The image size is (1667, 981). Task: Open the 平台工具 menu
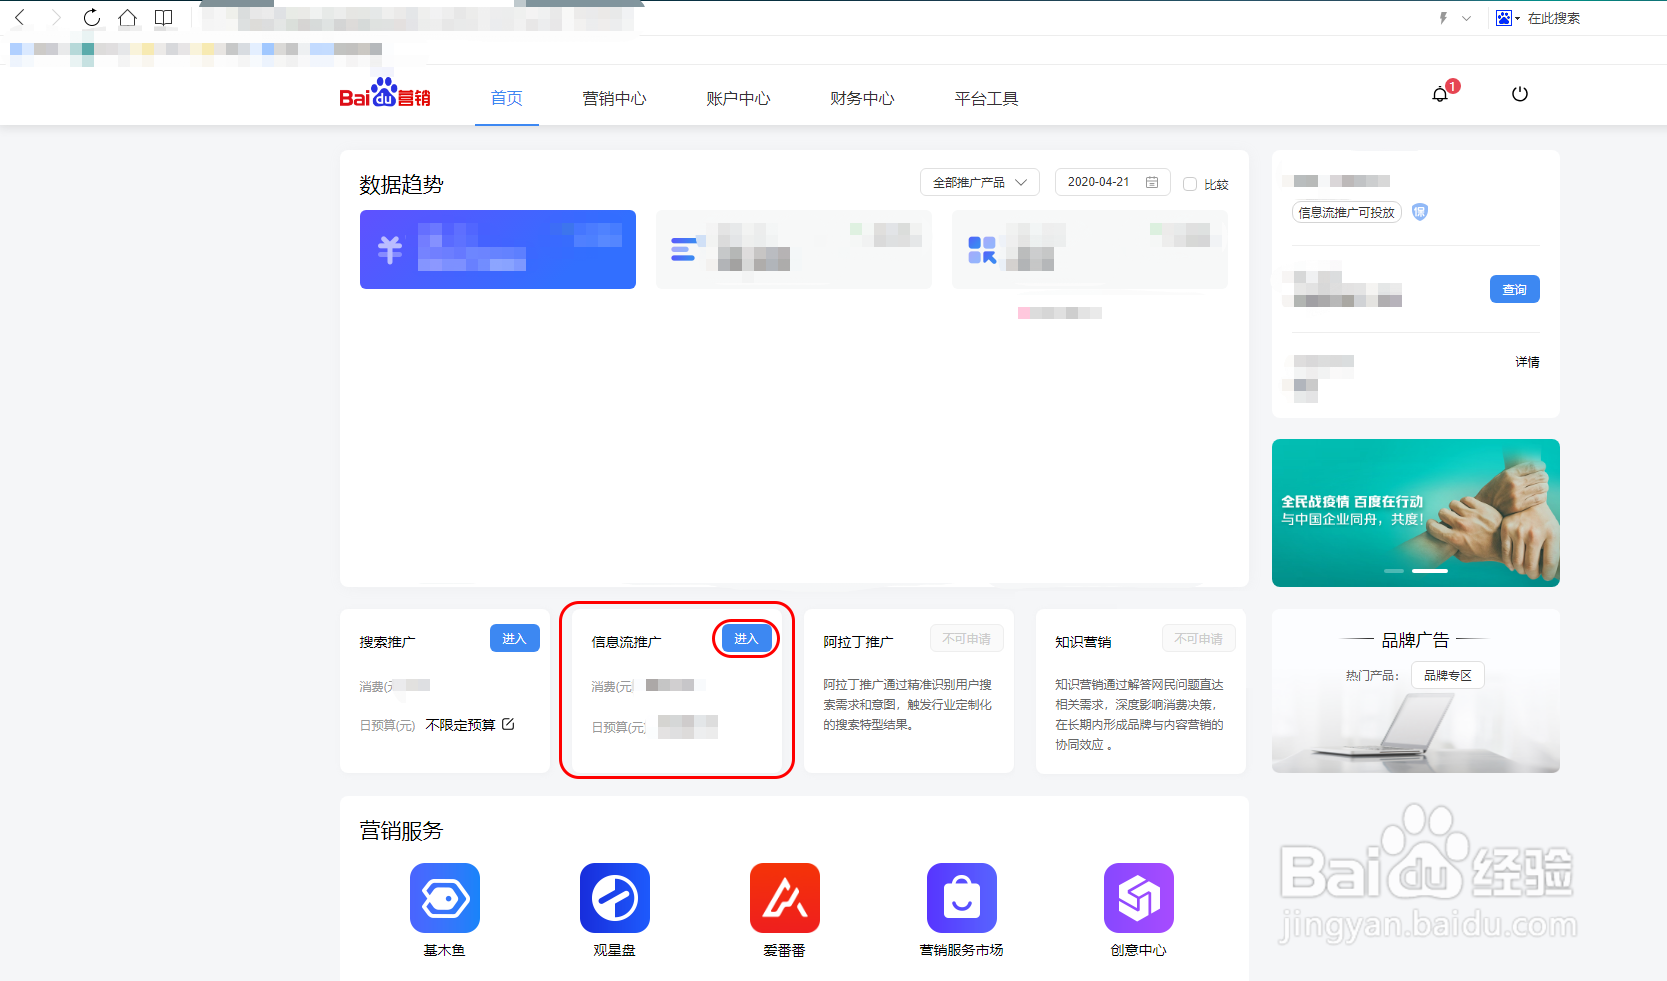click(986, 98)
